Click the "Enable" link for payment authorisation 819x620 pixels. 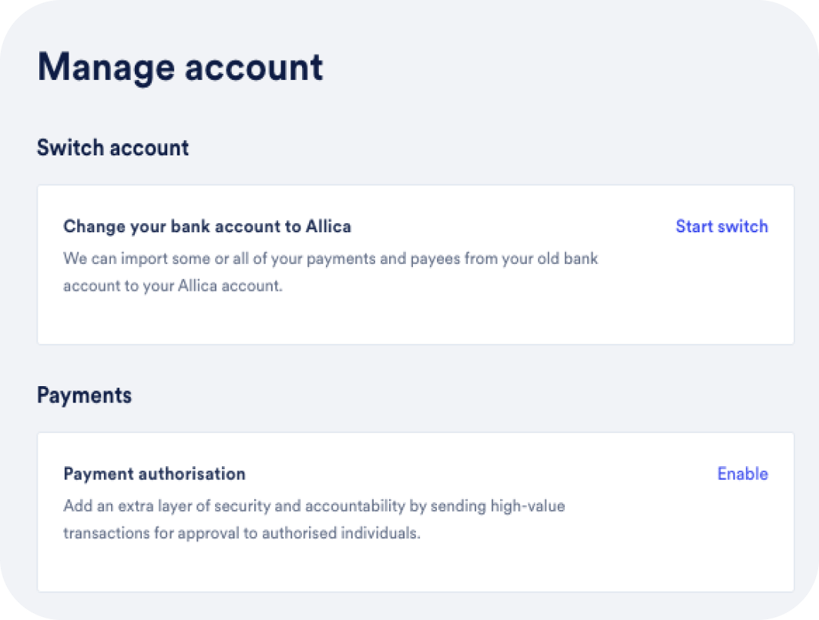(742, 473)
